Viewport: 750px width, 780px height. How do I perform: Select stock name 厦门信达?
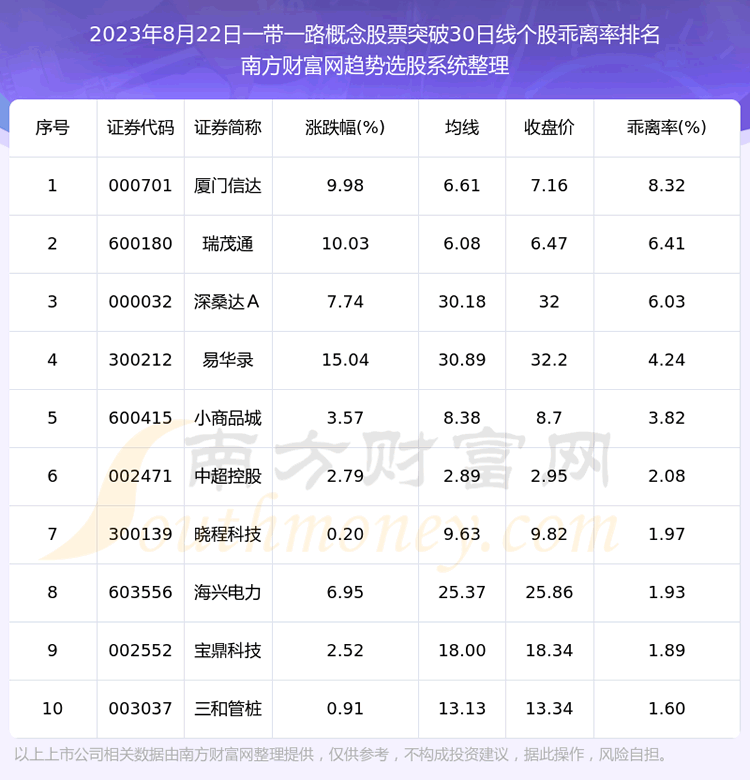228,186
